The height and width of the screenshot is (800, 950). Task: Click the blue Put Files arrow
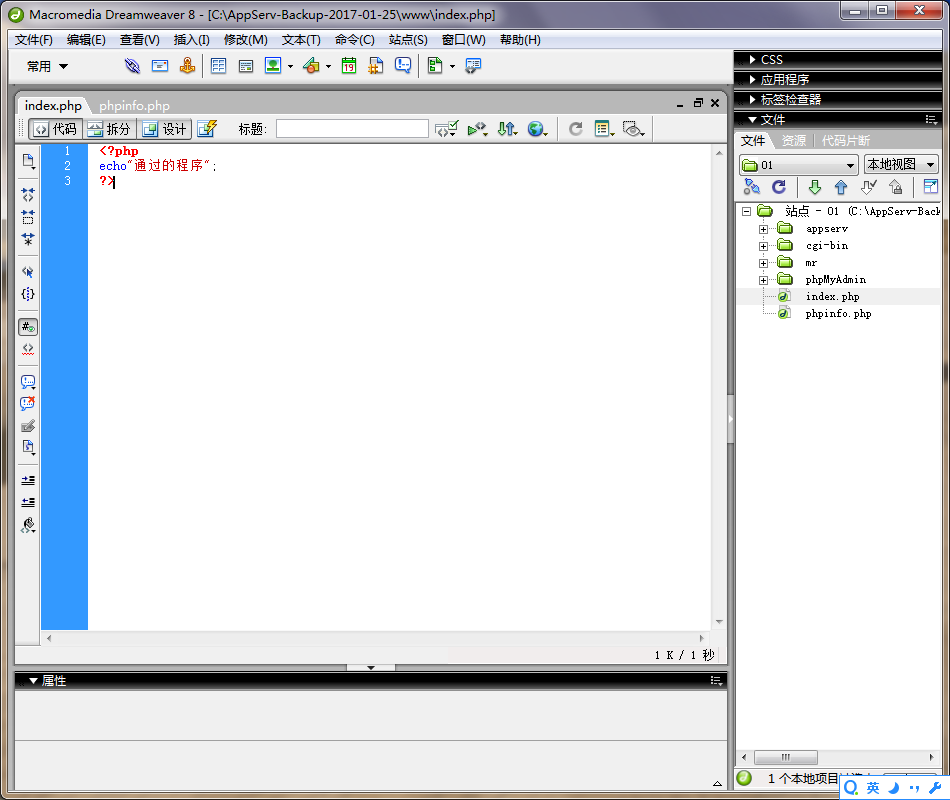pyautogui.click(x=841, y=187)
